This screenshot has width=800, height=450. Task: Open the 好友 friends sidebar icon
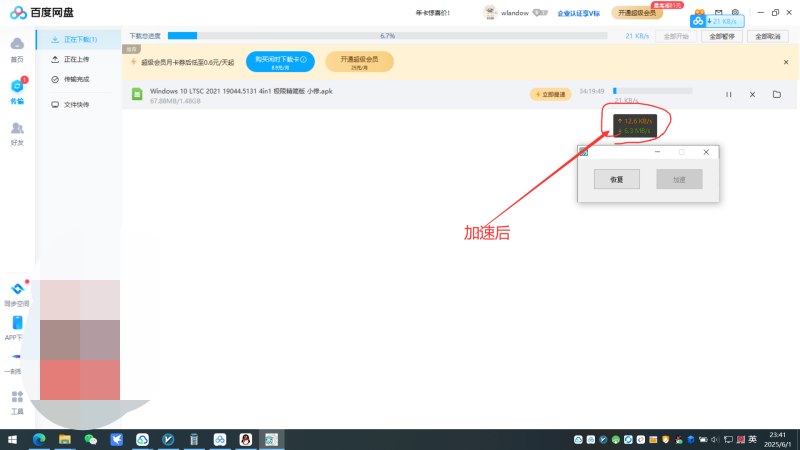[x=17, y=131]
